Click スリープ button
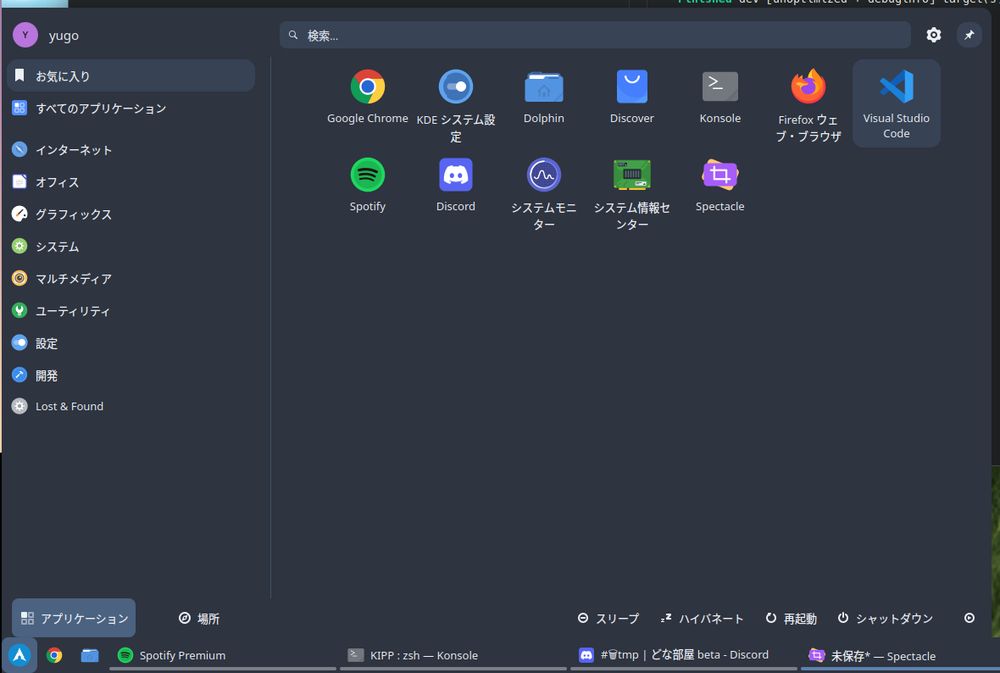This screenshot has width=1000, height=673. tap(608, 618)
